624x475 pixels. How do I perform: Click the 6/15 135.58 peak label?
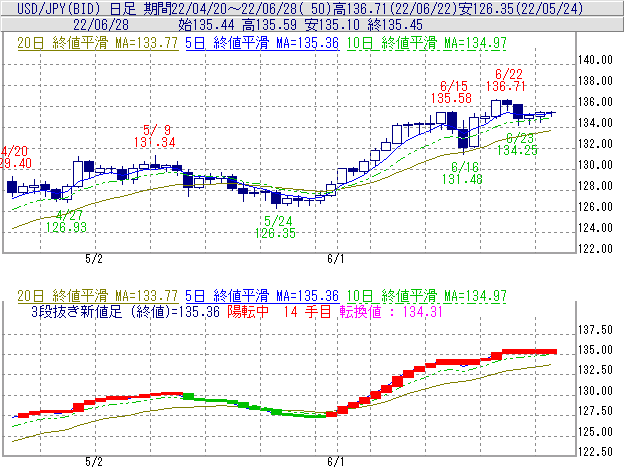click(x=452, y=92)
